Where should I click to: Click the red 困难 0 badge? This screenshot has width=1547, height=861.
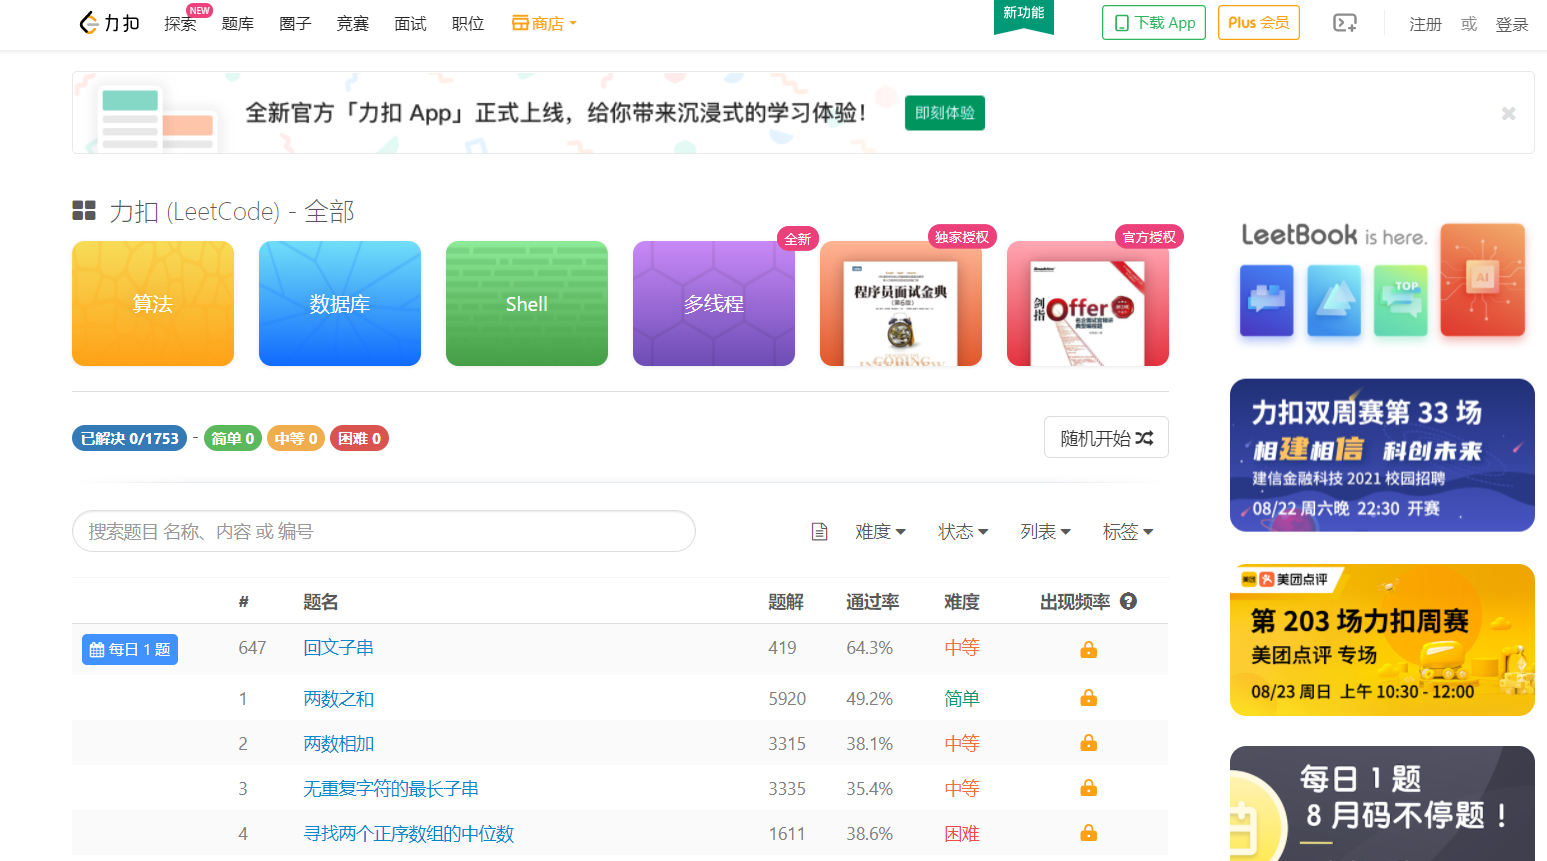359,438
